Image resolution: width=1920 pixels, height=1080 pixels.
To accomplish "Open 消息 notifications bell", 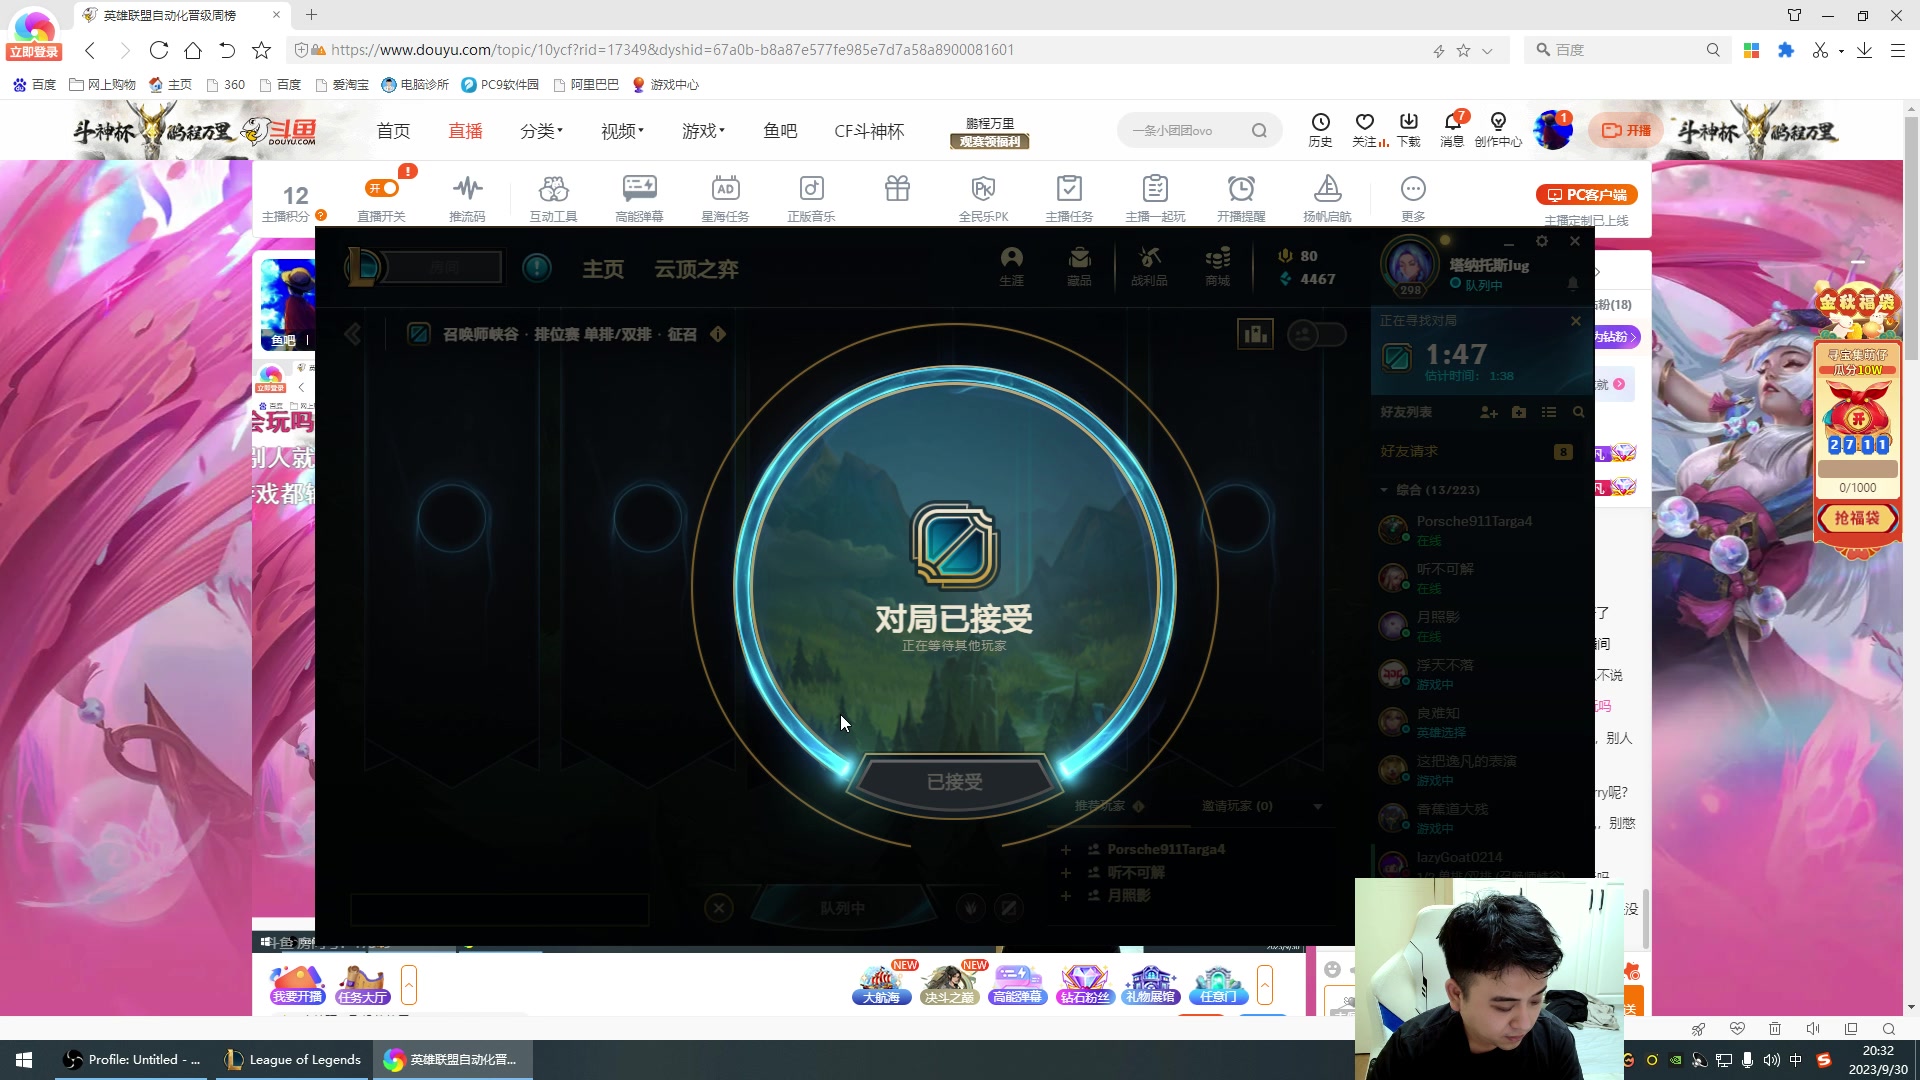I will coord(1452,130).
